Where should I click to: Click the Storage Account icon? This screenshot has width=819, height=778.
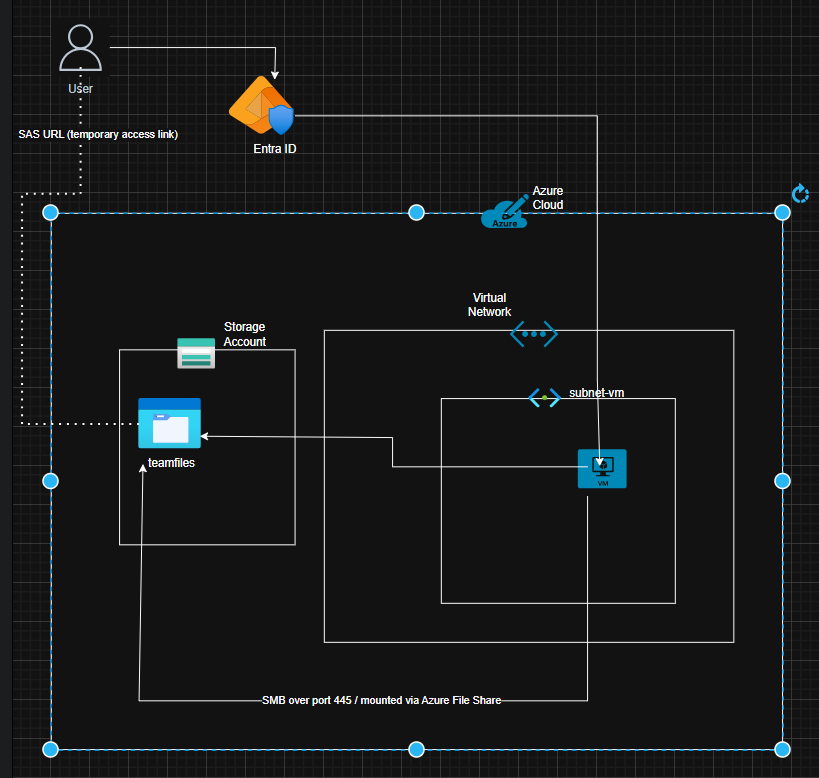[x=195, y=353]
